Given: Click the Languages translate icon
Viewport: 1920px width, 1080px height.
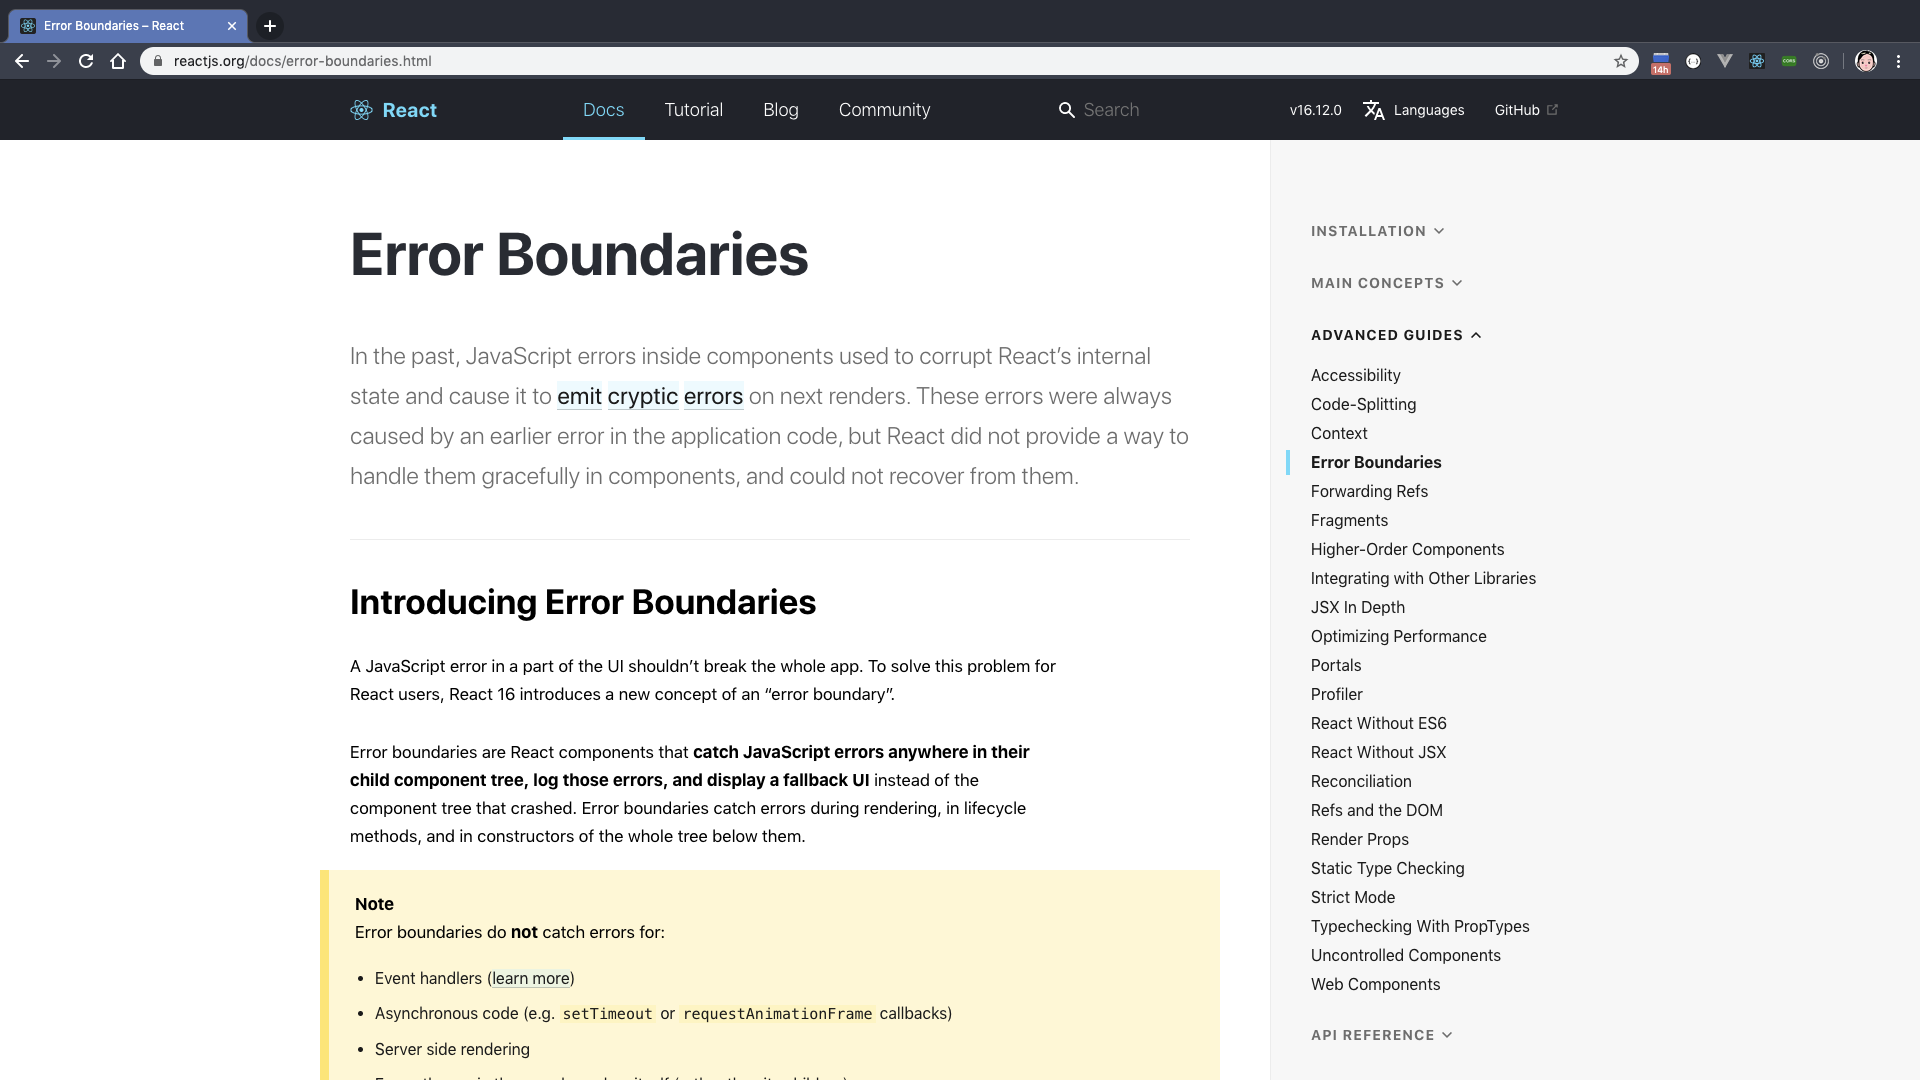Looking at the screenshot, I should point(1374,110).
